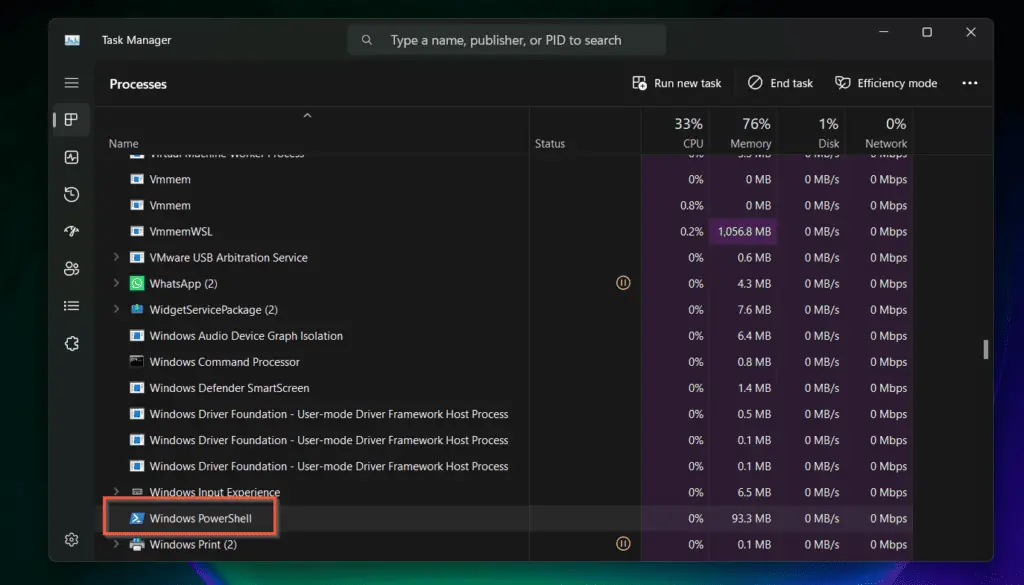Image resolution: width=1024 pixels, height=585 pixels.
Task: Open the Services sidebar icon
Action: click(x=72, y=343)
